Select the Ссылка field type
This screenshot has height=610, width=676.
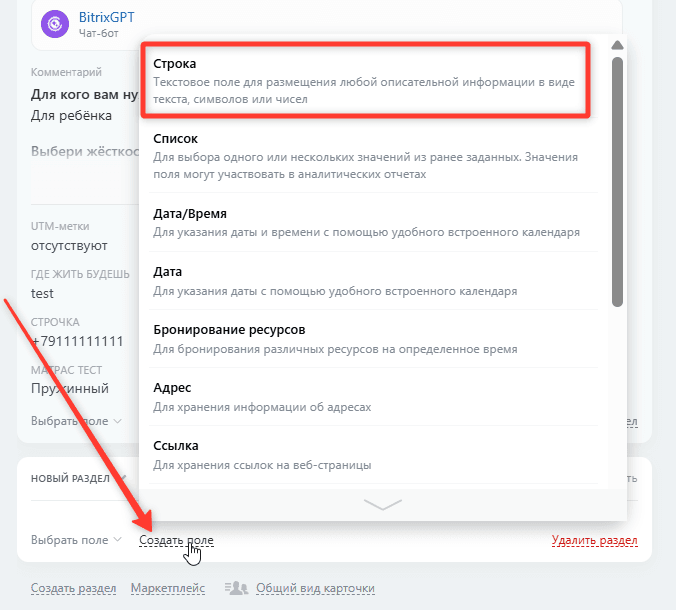tap(373, 455)
